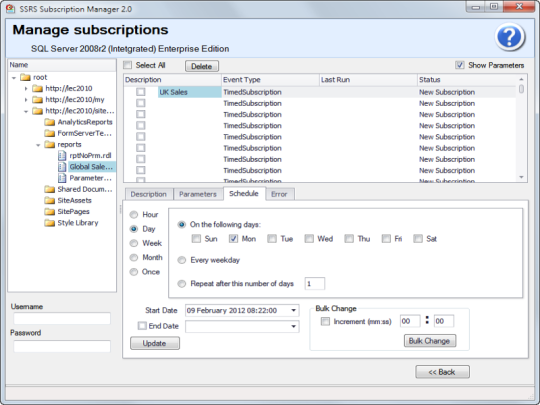540x405 pixels.
Task: Open the Start Date dropdown arrow
Action: click(x=293, y=310)
